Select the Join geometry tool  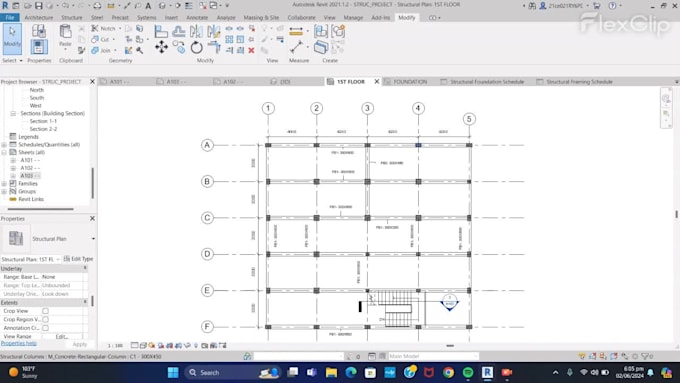point(101,50)
